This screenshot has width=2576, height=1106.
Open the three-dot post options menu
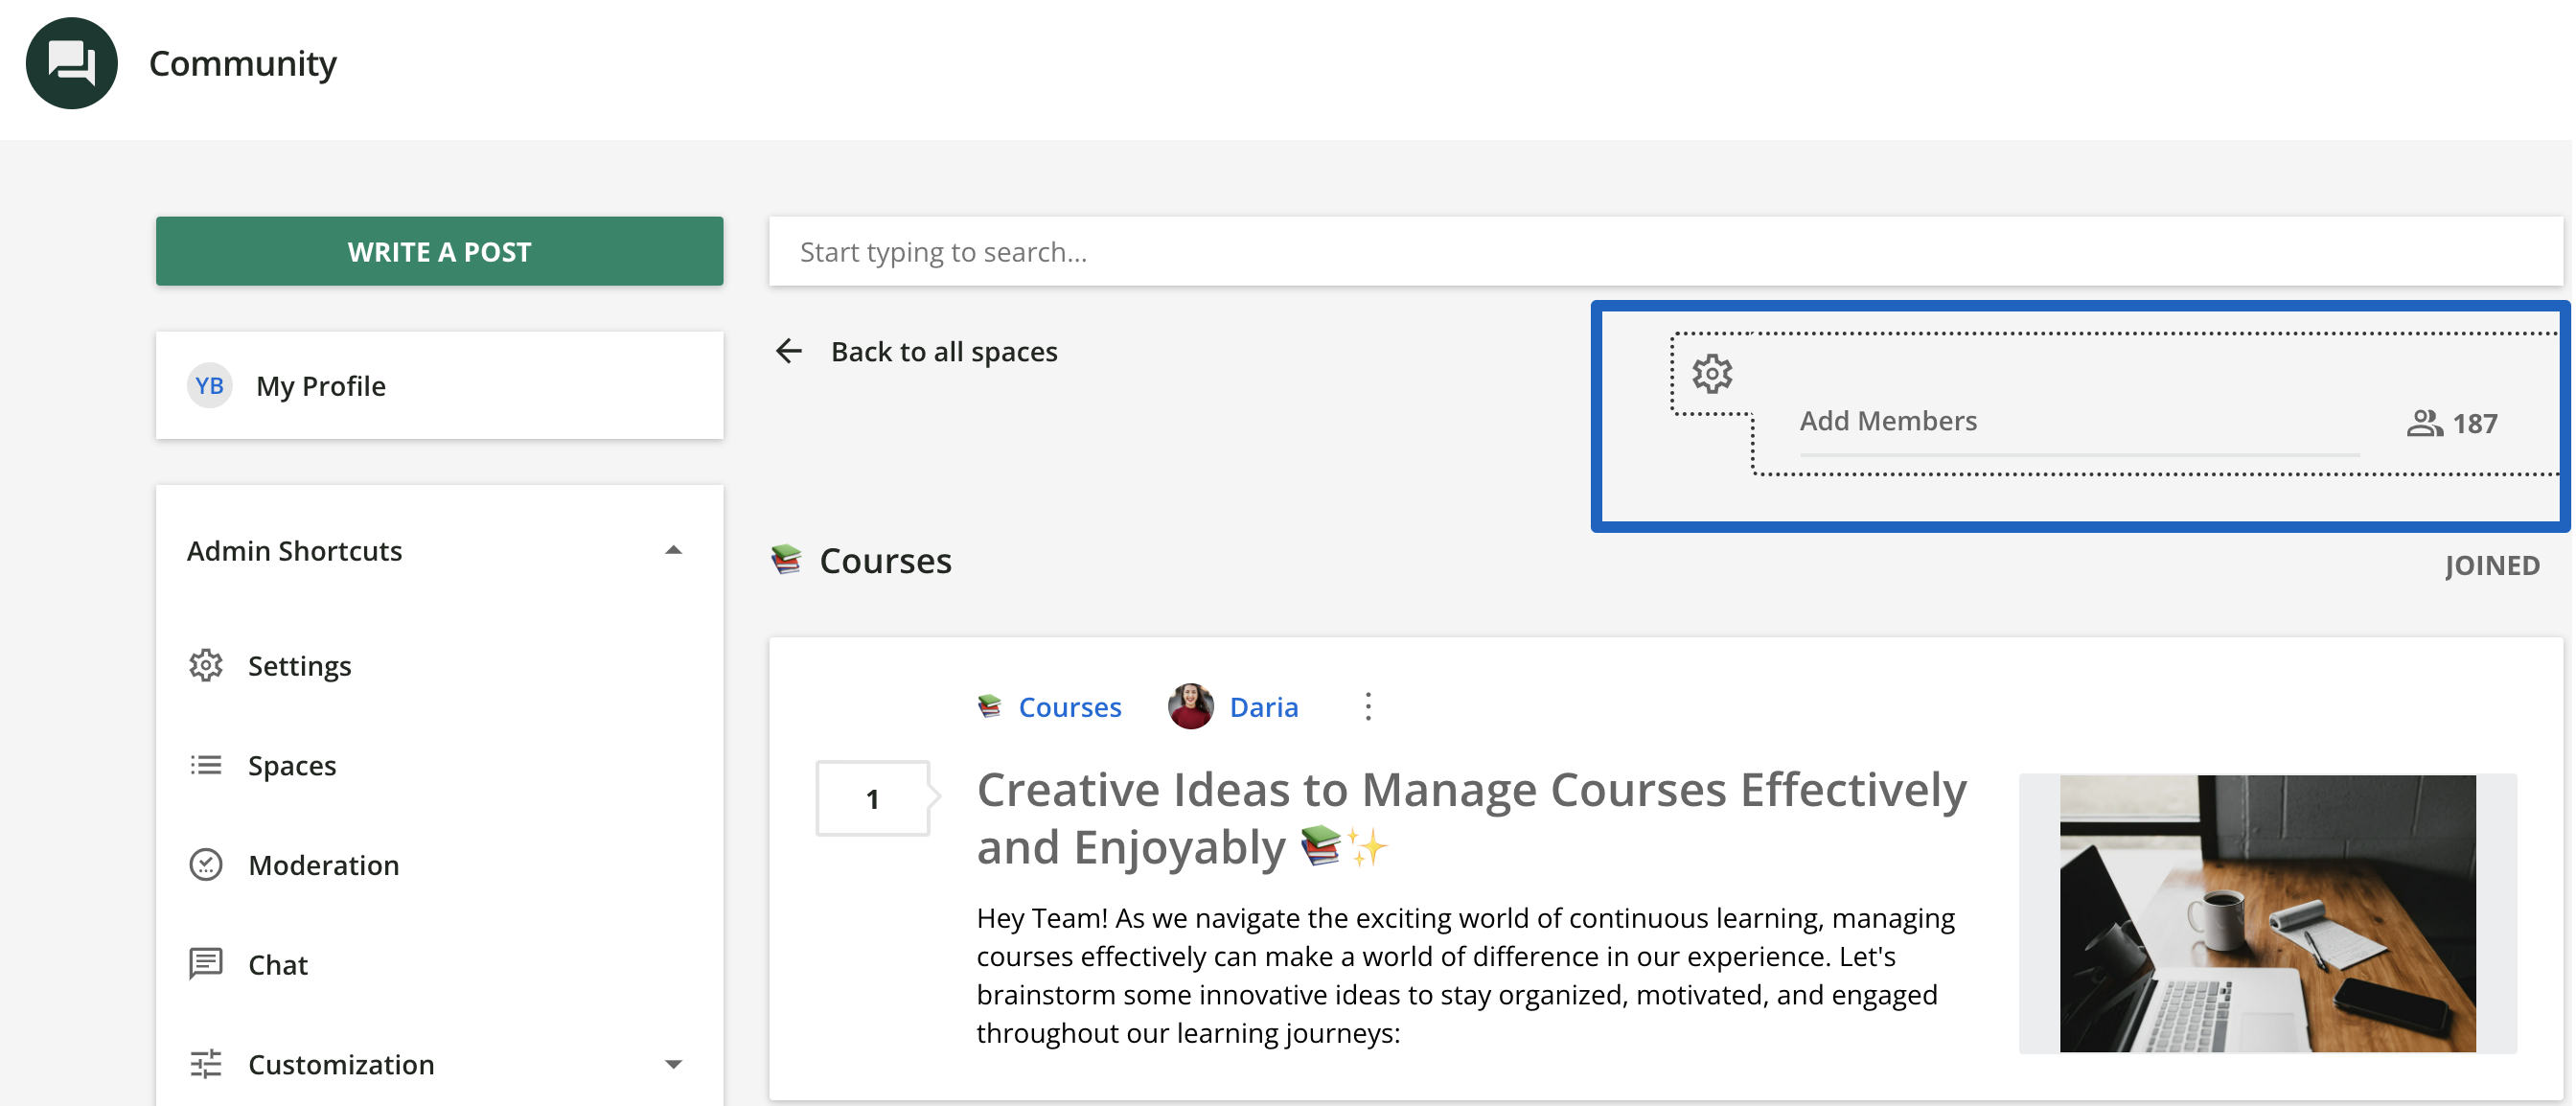click(x=1368, y=707)
